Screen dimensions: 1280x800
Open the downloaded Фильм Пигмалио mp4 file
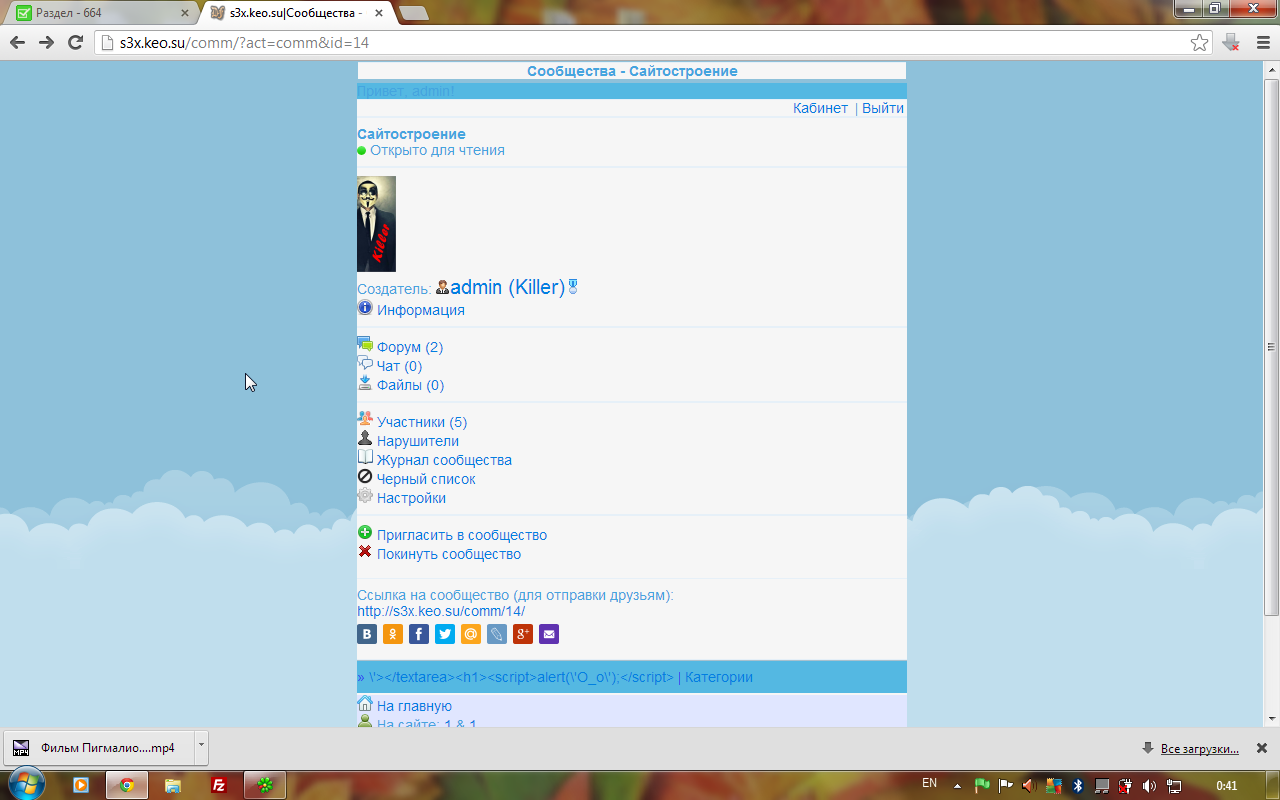[98, 747]
